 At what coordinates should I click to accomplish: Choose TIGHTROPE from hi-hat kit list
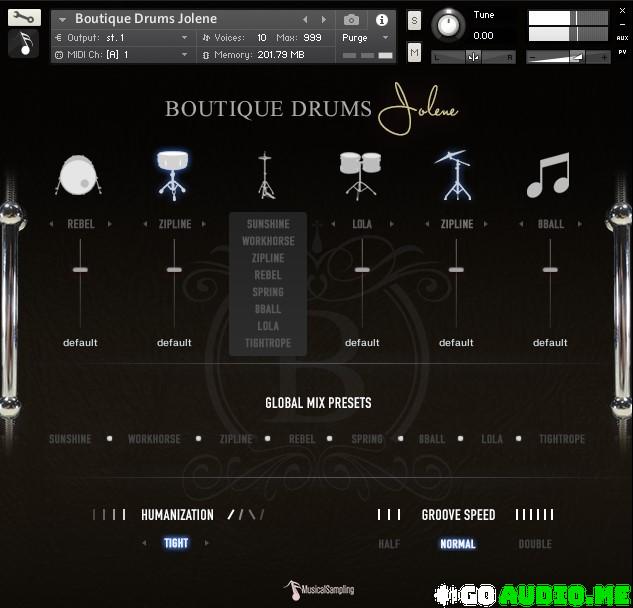pos(268,343)
